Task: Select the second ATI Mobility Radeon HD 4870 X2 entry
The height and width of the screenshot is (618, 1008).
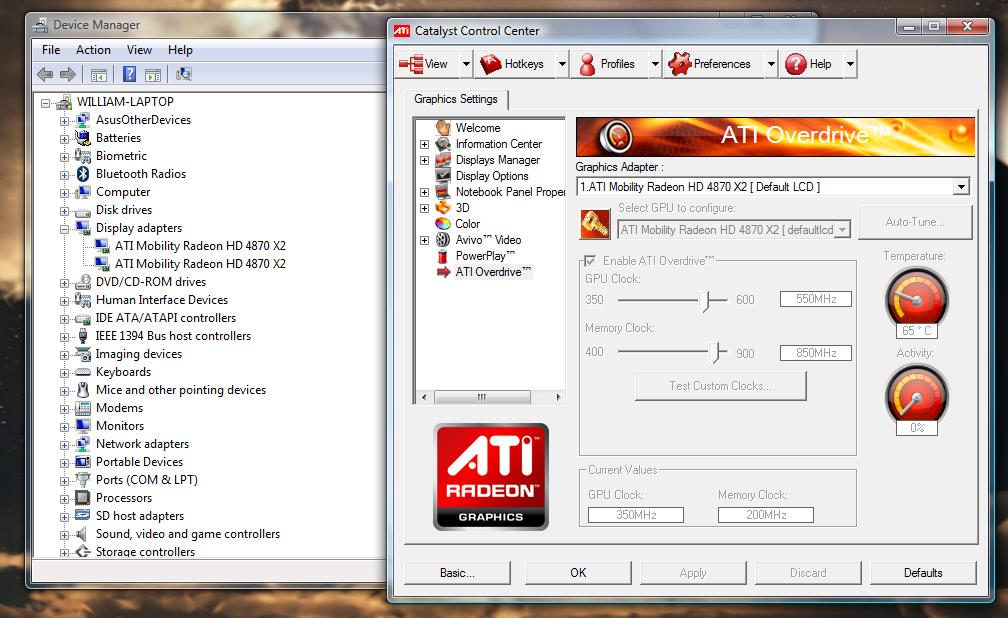Action: tap(200, 264)
